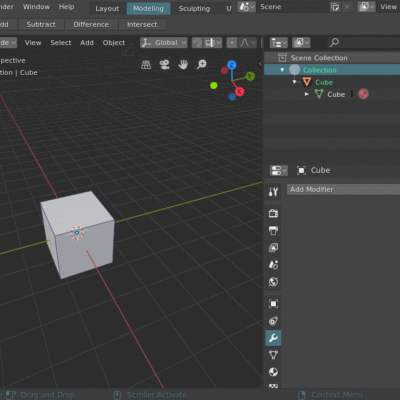This screenshot has width=400, height=400.
Task: Open the Object properties tab
Action: click(273, 304)
